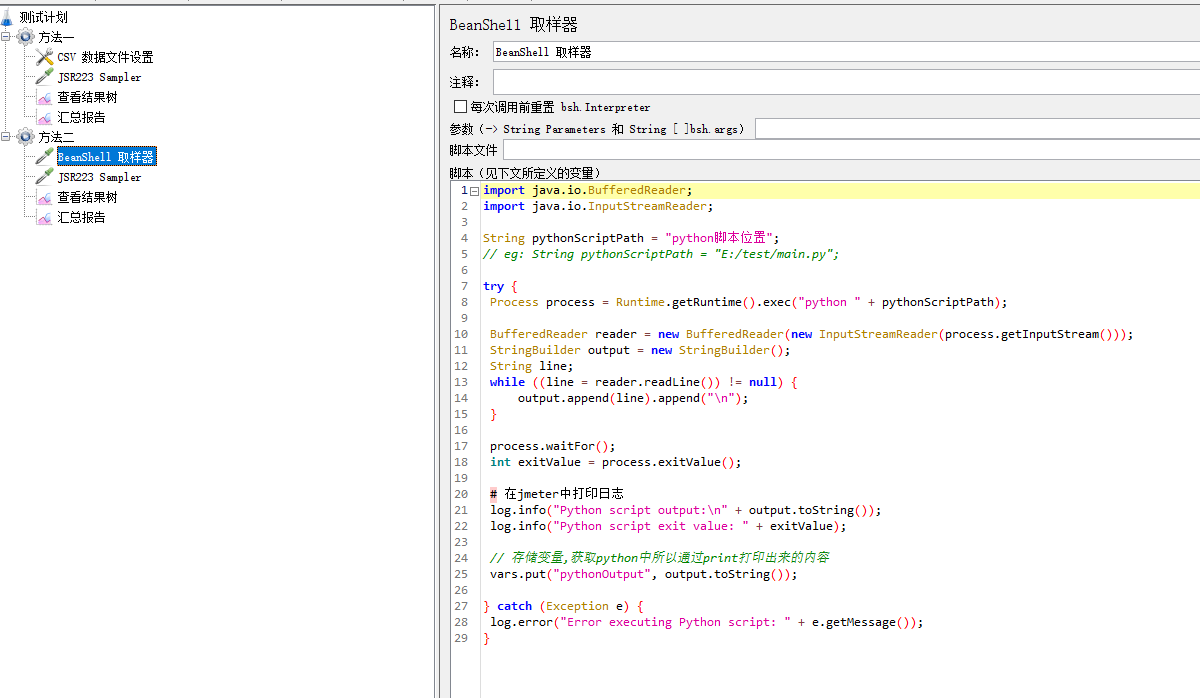Click the 注释 comment input field
Screen dimensions: 1200x698
846,82
